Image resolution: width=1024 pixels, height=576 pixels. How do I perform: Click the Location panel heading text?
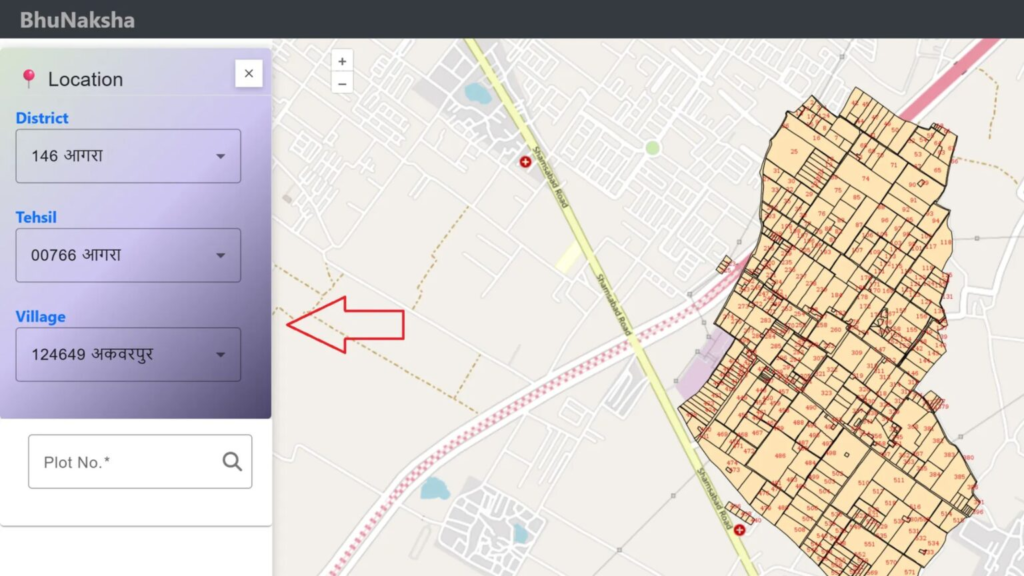pyautogui.click(x=86, y=79)
